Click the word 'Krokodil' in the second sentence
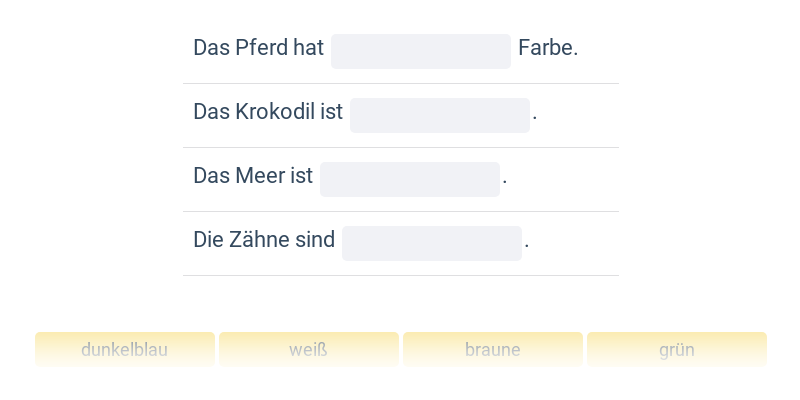 click(x=276, y=112)
